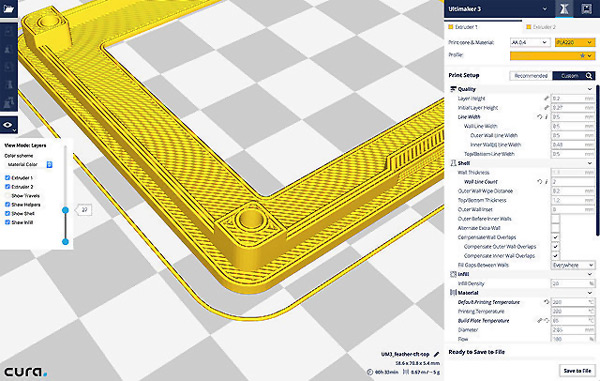
Task: Select the Per Model Settings tool
Action: [8, 103]
